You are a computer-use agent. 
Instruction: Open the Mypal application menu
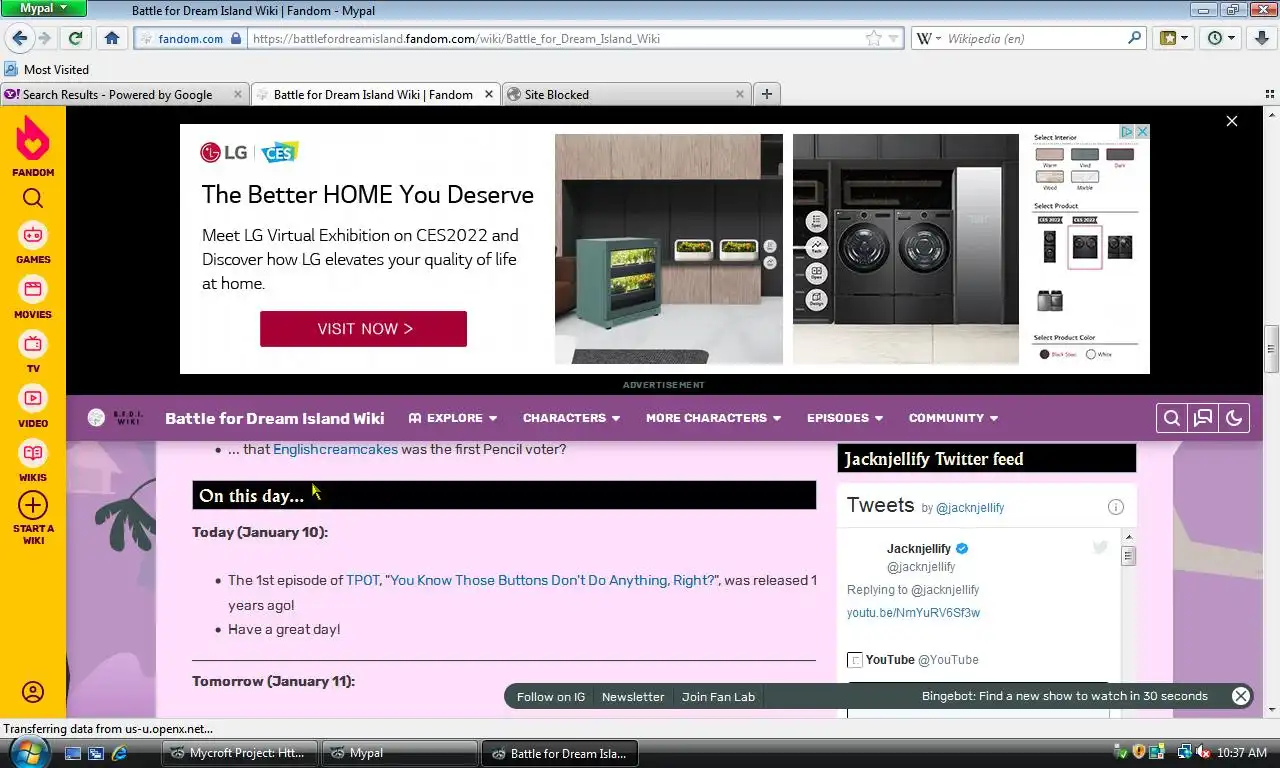coord(43,8)
